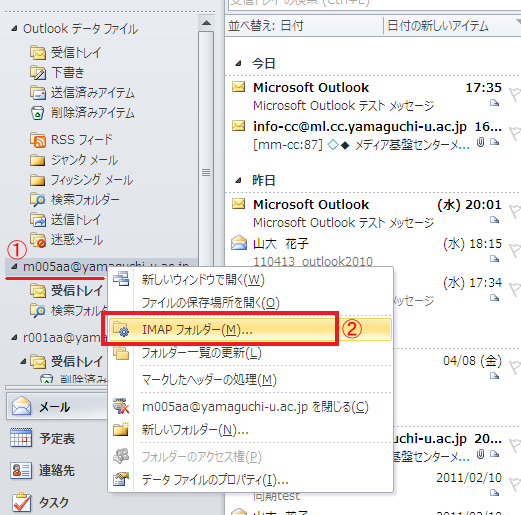Collapse the m005aa@yamaguchi account tree

pos(14,266)
